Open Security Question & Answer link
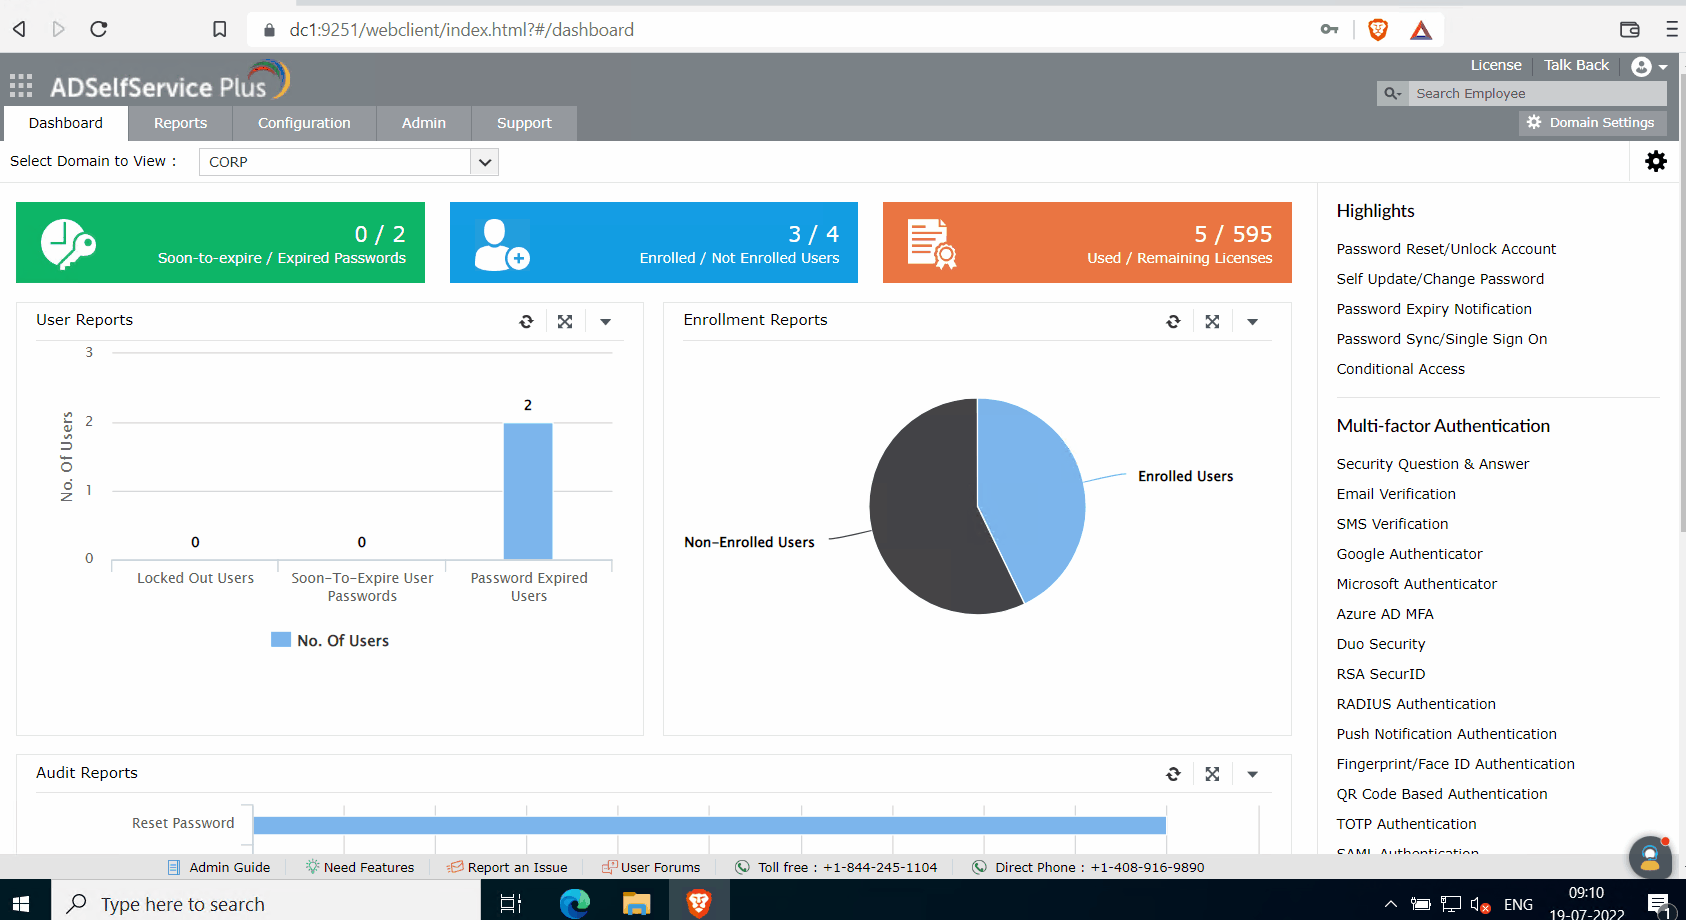 [x=1433, y=464]
